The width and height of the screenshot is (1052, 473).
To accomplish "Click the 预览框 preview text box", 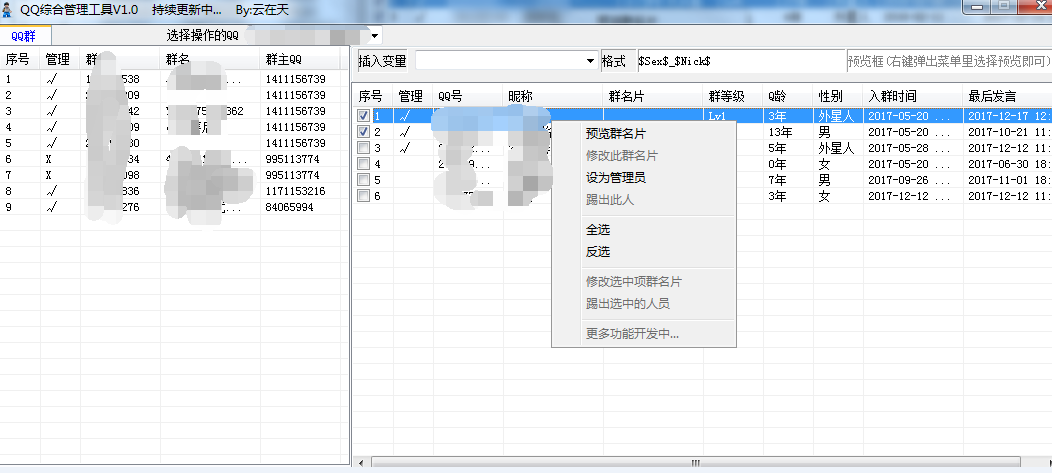I will pyautogui.click(x=949, y=61).
